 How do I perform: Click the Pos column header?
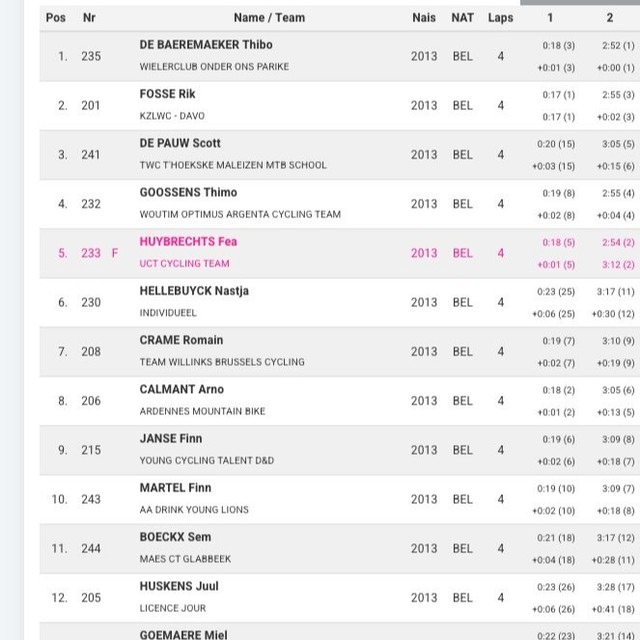[x=56, y=18]
